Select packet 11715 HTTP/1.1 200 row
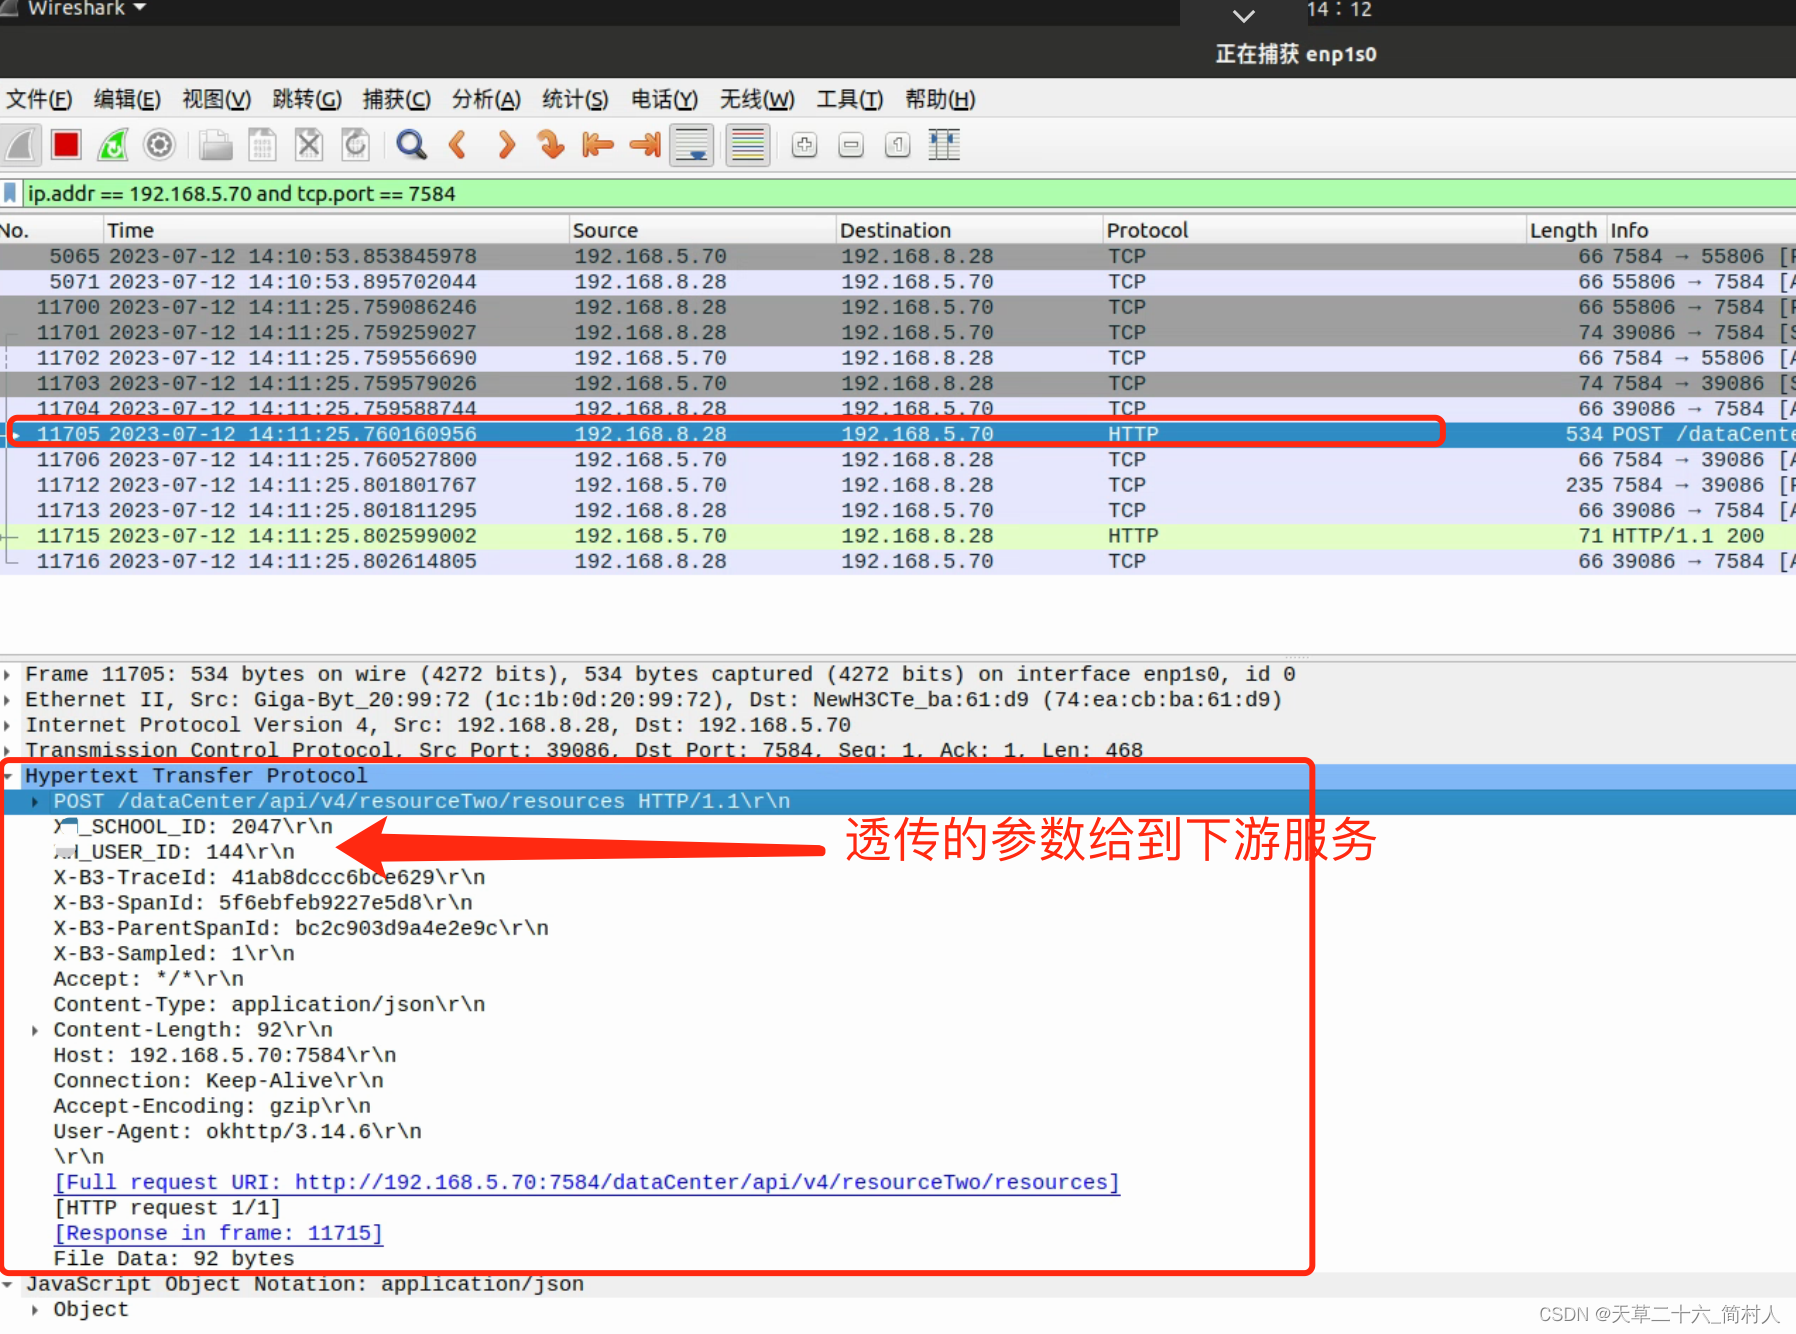Screen dimensions: 1796x1334 point(898,536)
